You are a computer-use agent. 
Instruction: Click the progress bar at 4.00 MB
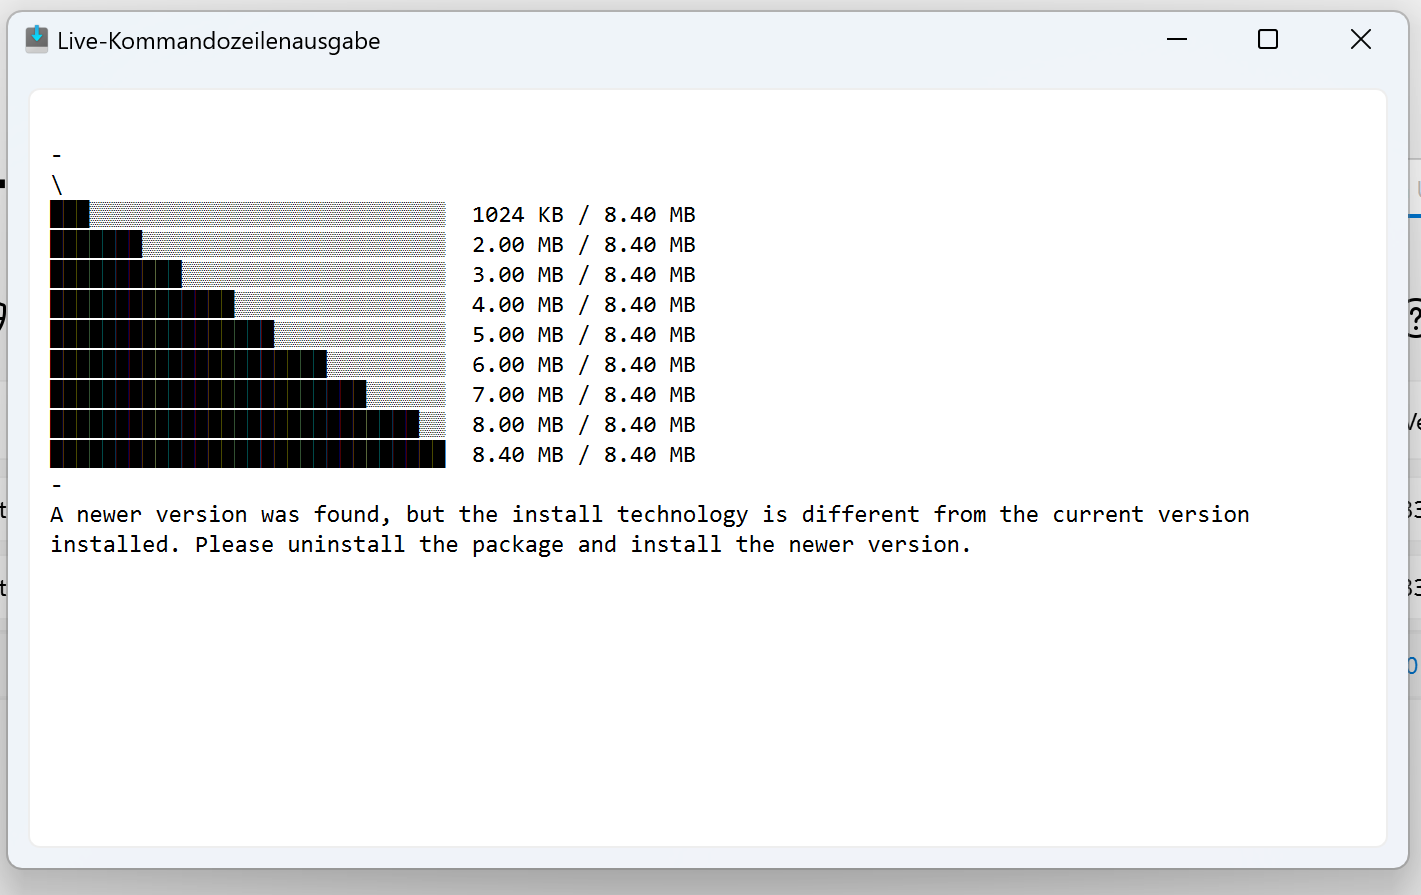pyautogui.click(x=248, y=304)
